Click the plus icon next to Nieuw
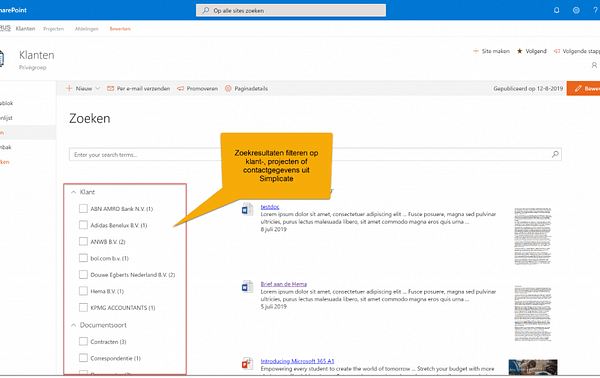This screenshot has height=378, width=600. pos(69,88)
